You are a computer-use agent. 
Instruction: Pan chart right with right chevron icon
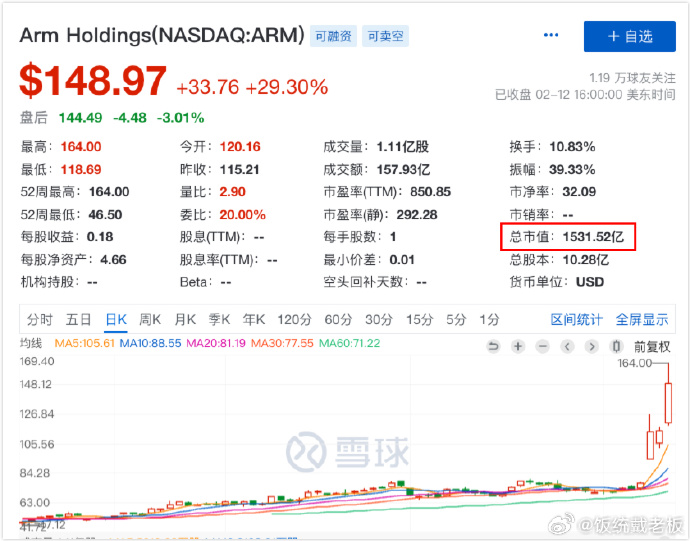(592, 347)
